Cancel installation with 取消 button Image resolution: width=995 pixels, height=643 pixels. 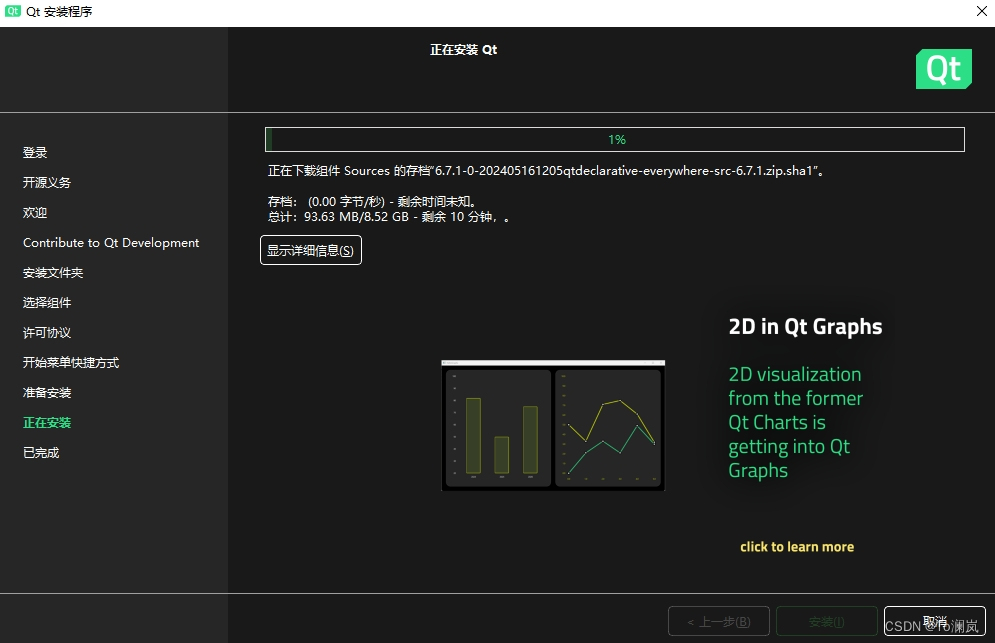[935, 621]
